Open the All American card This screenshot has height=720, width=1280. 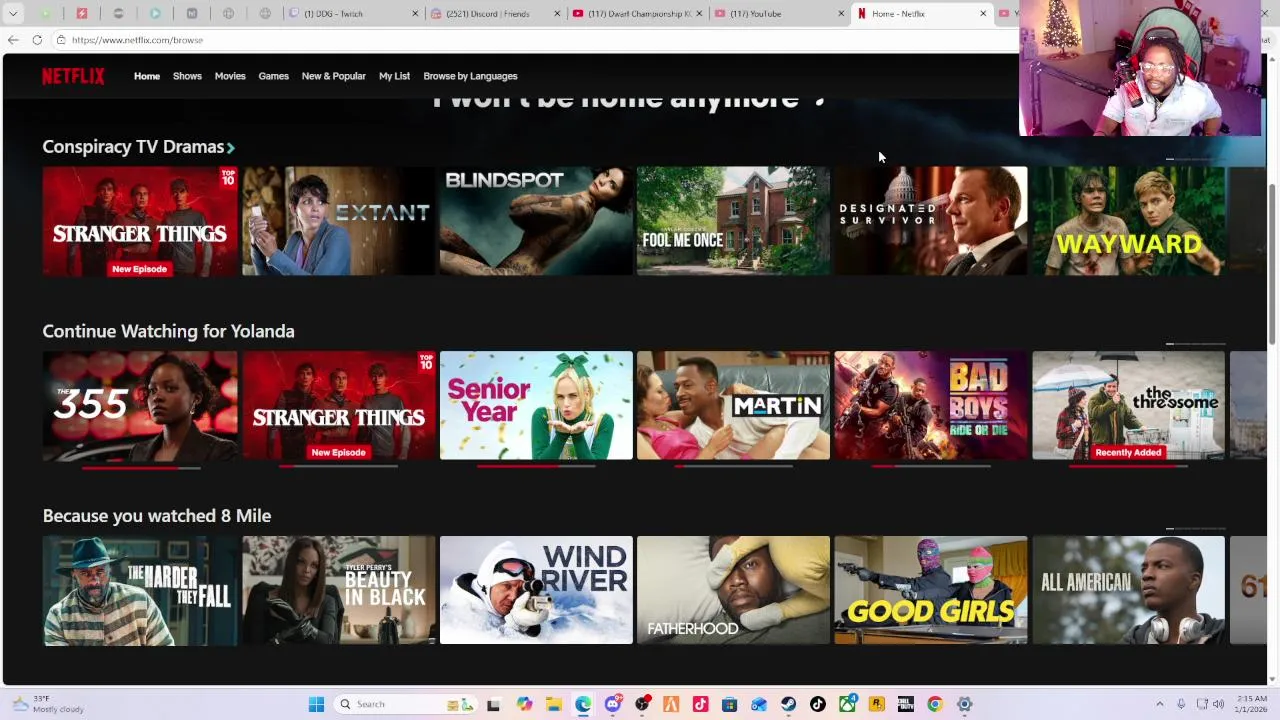click(1128, 590)
